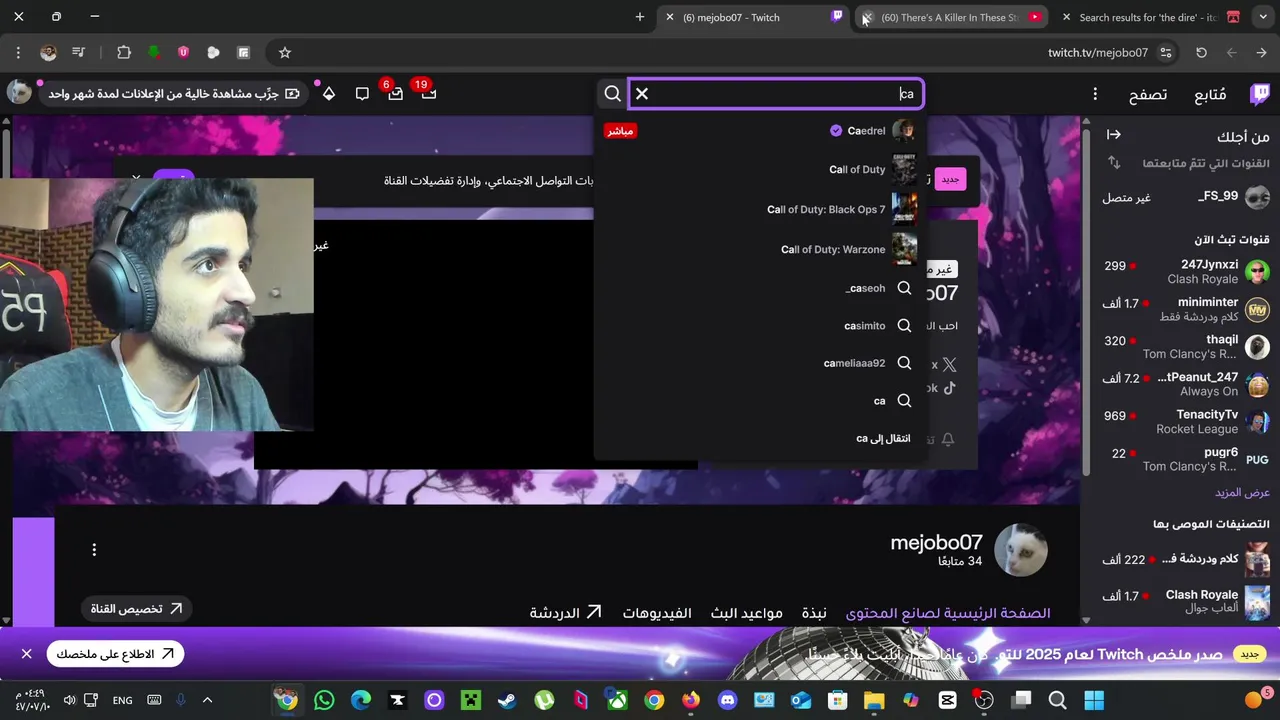Show hidden tray icons chevron
Image resolution: width=1280 pixels, height=720 pixels.
(x=207, y=700)
